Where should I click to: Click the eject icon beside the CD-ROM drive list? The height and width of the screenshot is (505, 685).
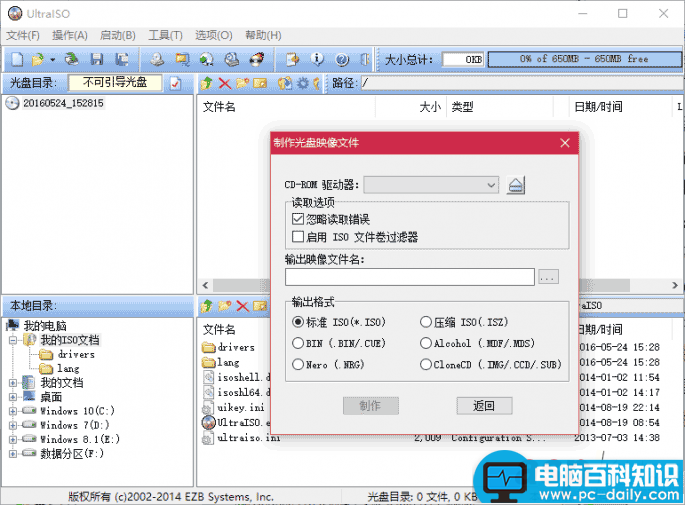coord(515,185)
